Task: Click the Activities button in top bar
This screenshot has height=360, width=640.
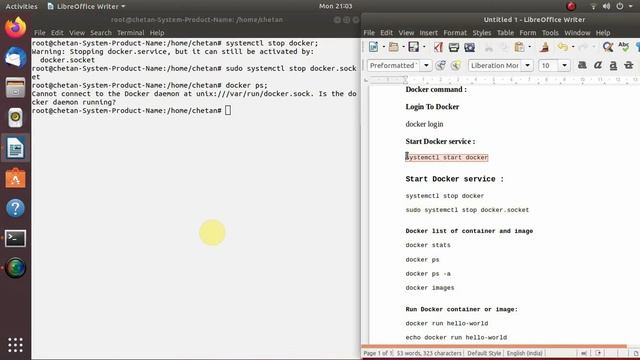Action: pyautogui.click(x=21, y=6)
